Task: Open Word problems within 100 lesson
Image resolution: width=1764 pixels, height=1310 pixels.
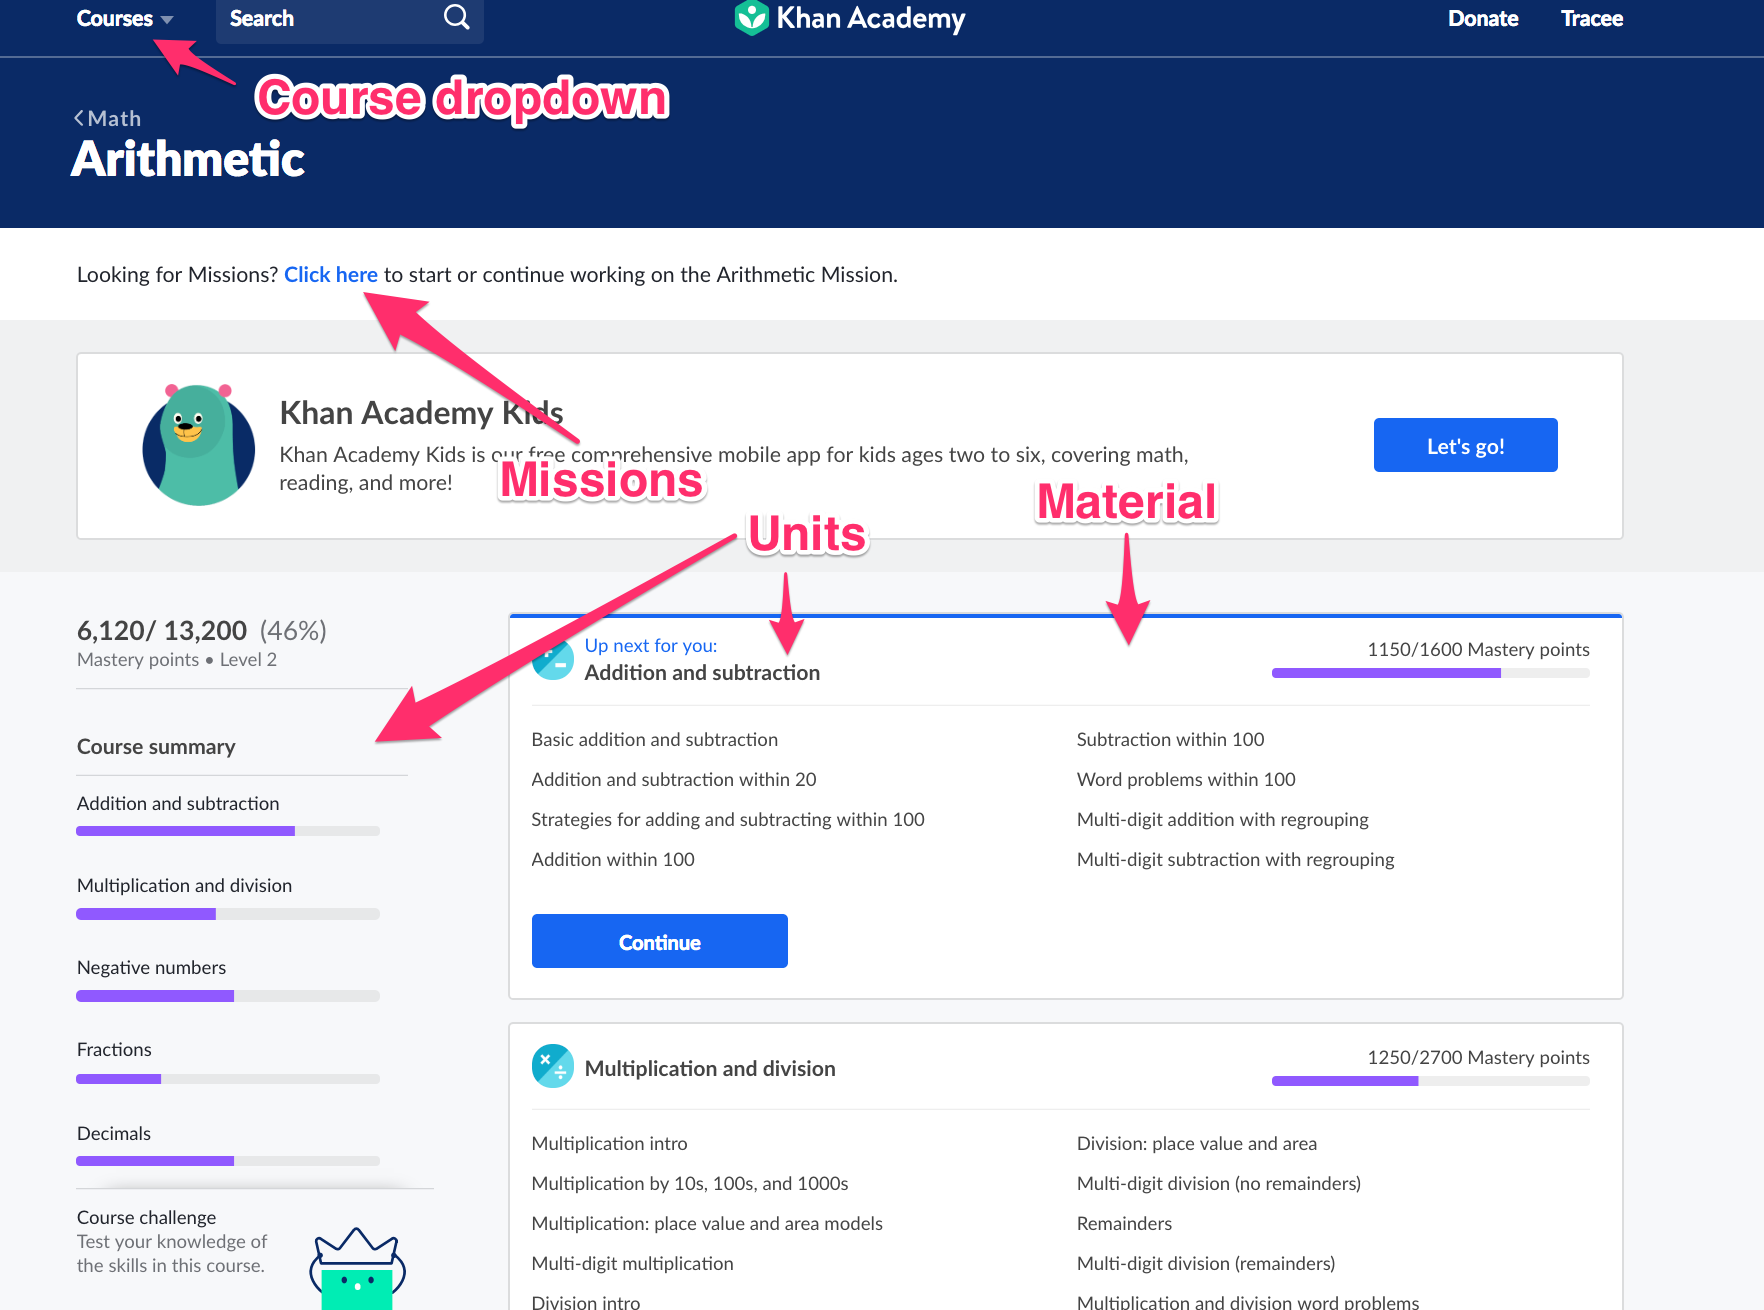Action: (1186, 779)
